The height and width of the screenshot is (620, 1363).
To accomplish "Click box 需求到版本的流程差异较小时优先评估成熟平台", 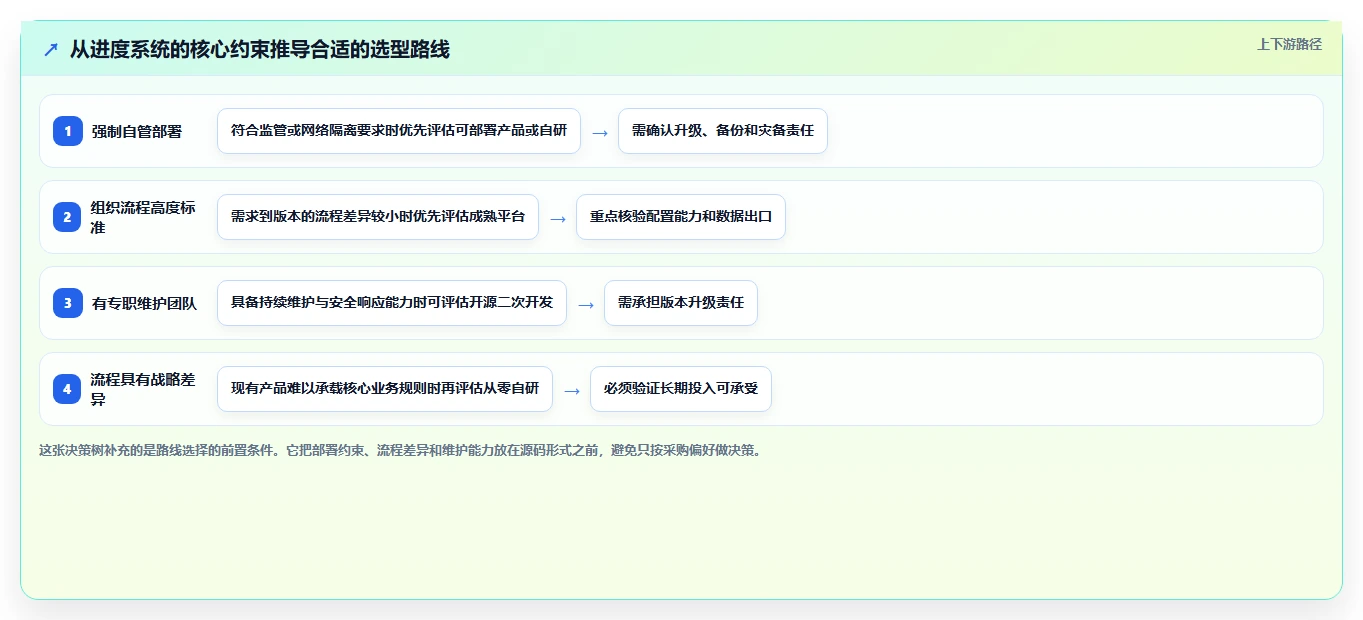I will (x=378, y=217).
